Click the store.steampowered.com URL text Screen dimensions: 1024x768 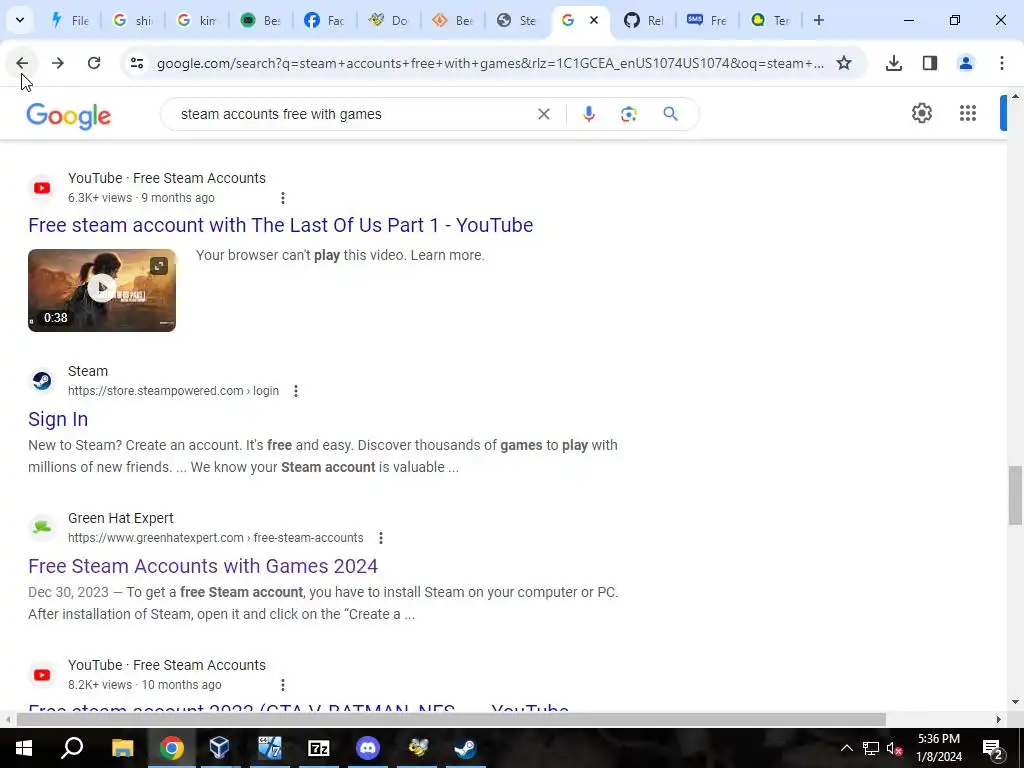[x=173, y=391]
